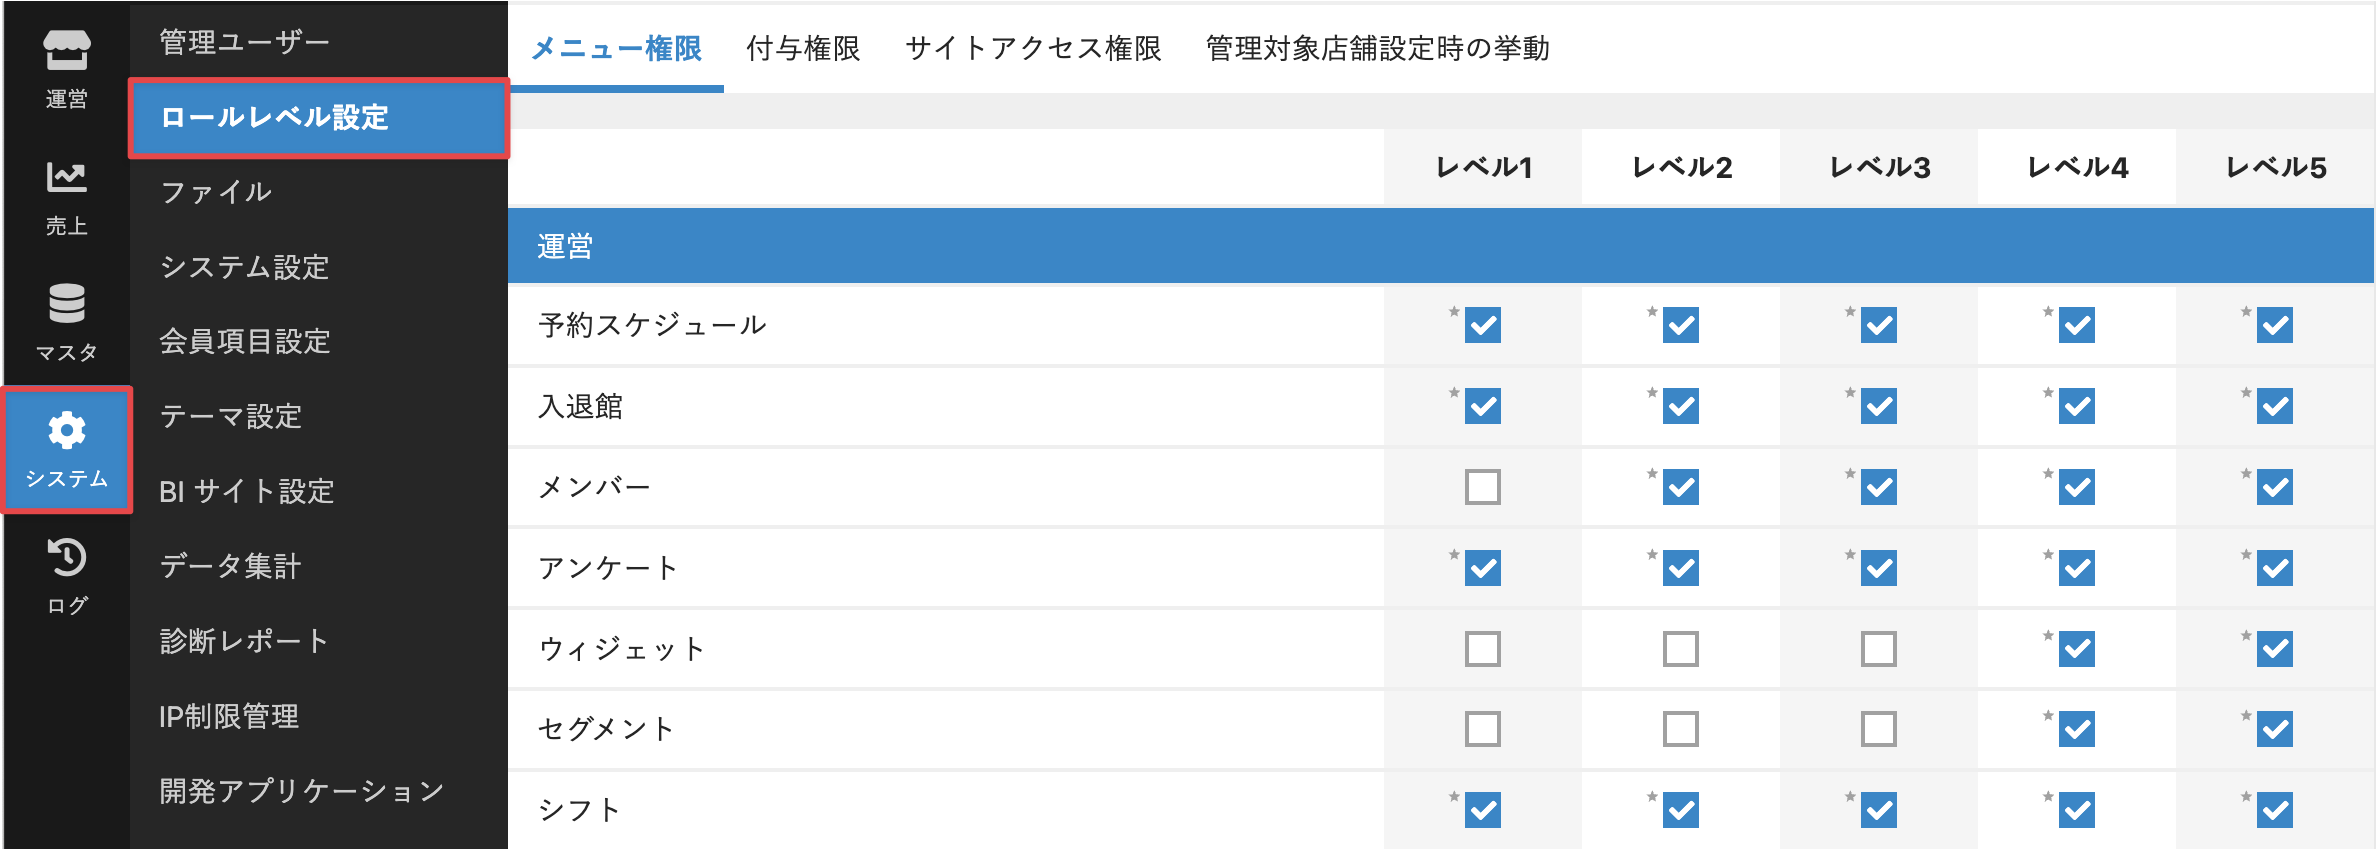Select the システム gear icon
The width and height of the screenshot is (2376, 849).
(x=66, y=449)
